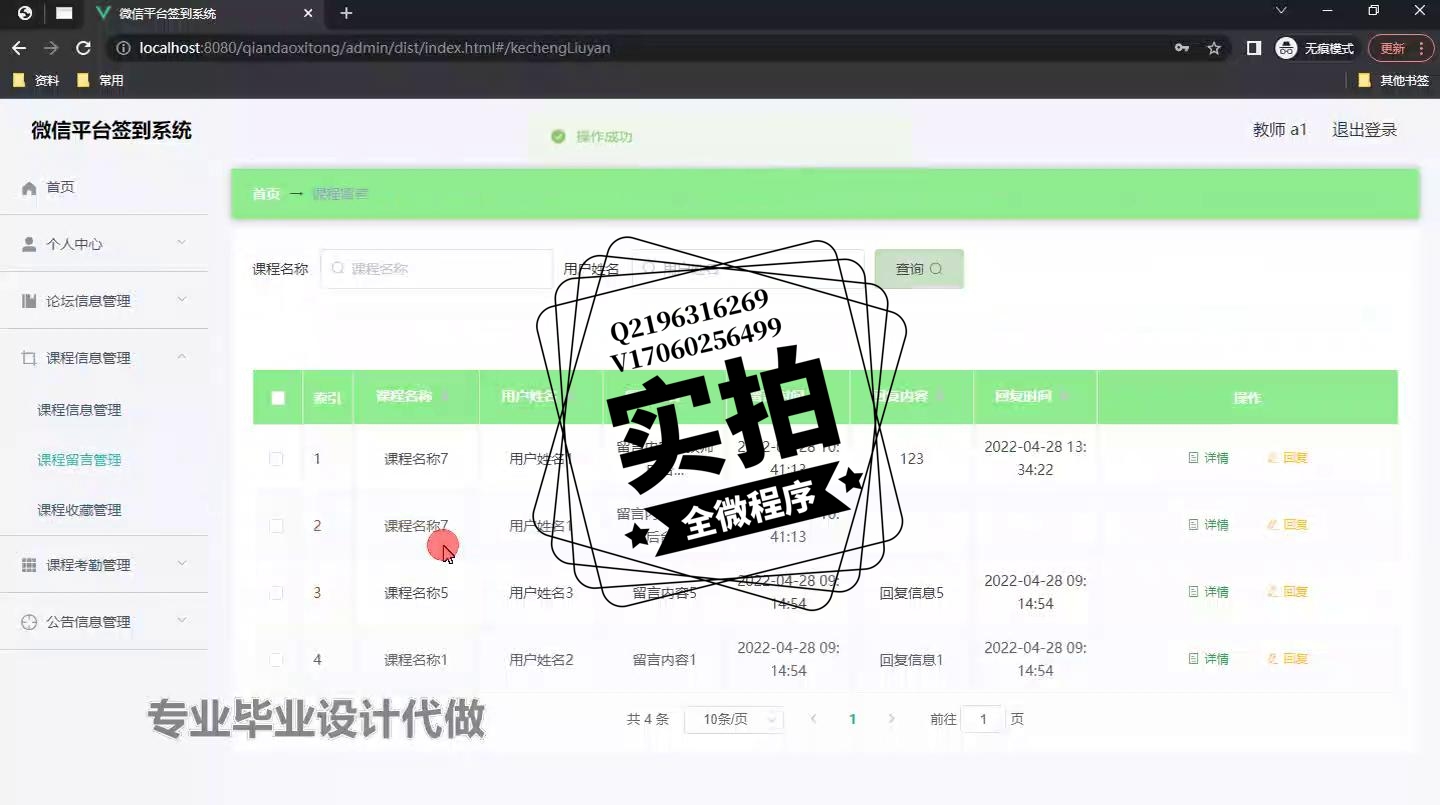Open saved passwords key icon
Screen dimensions: 1440x805
coord(1182,48)
